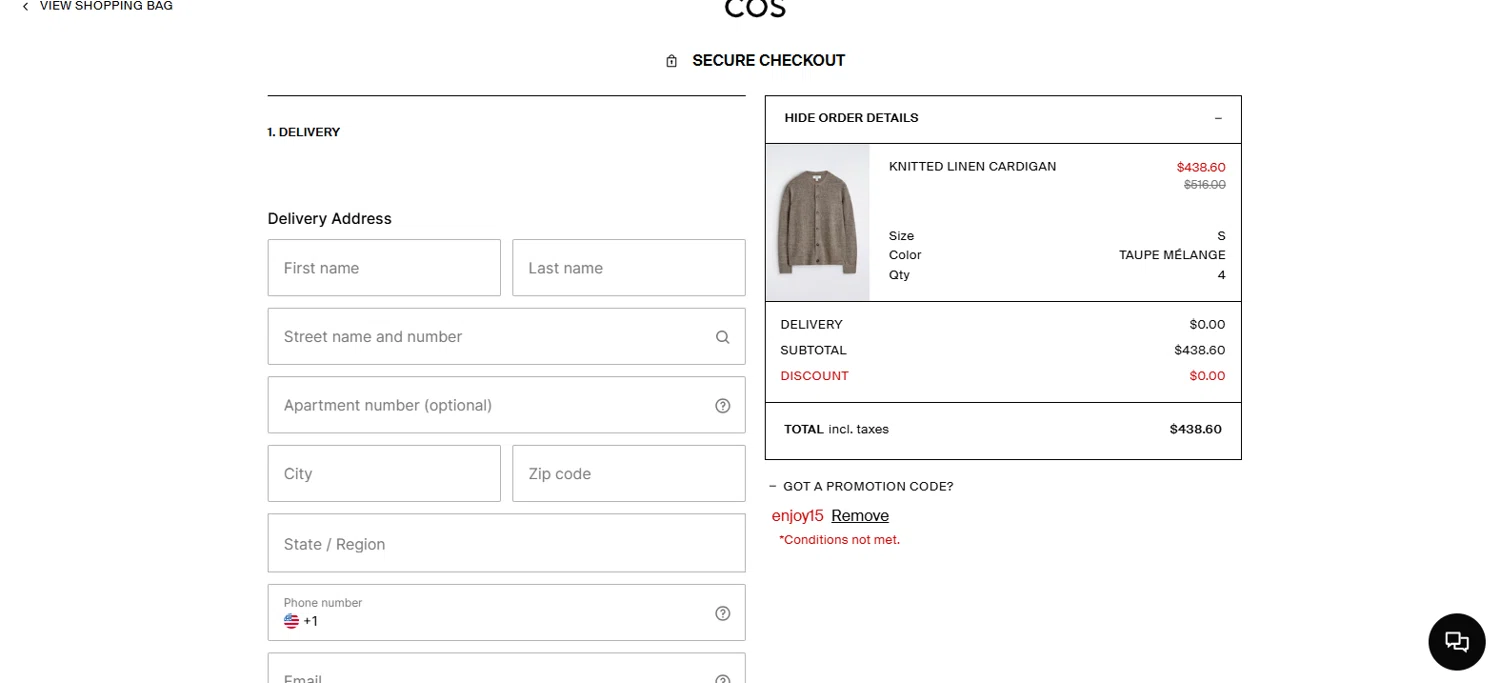1500x683 pixels.
Task: Click the City input field
Action: (x=384, y=474)
